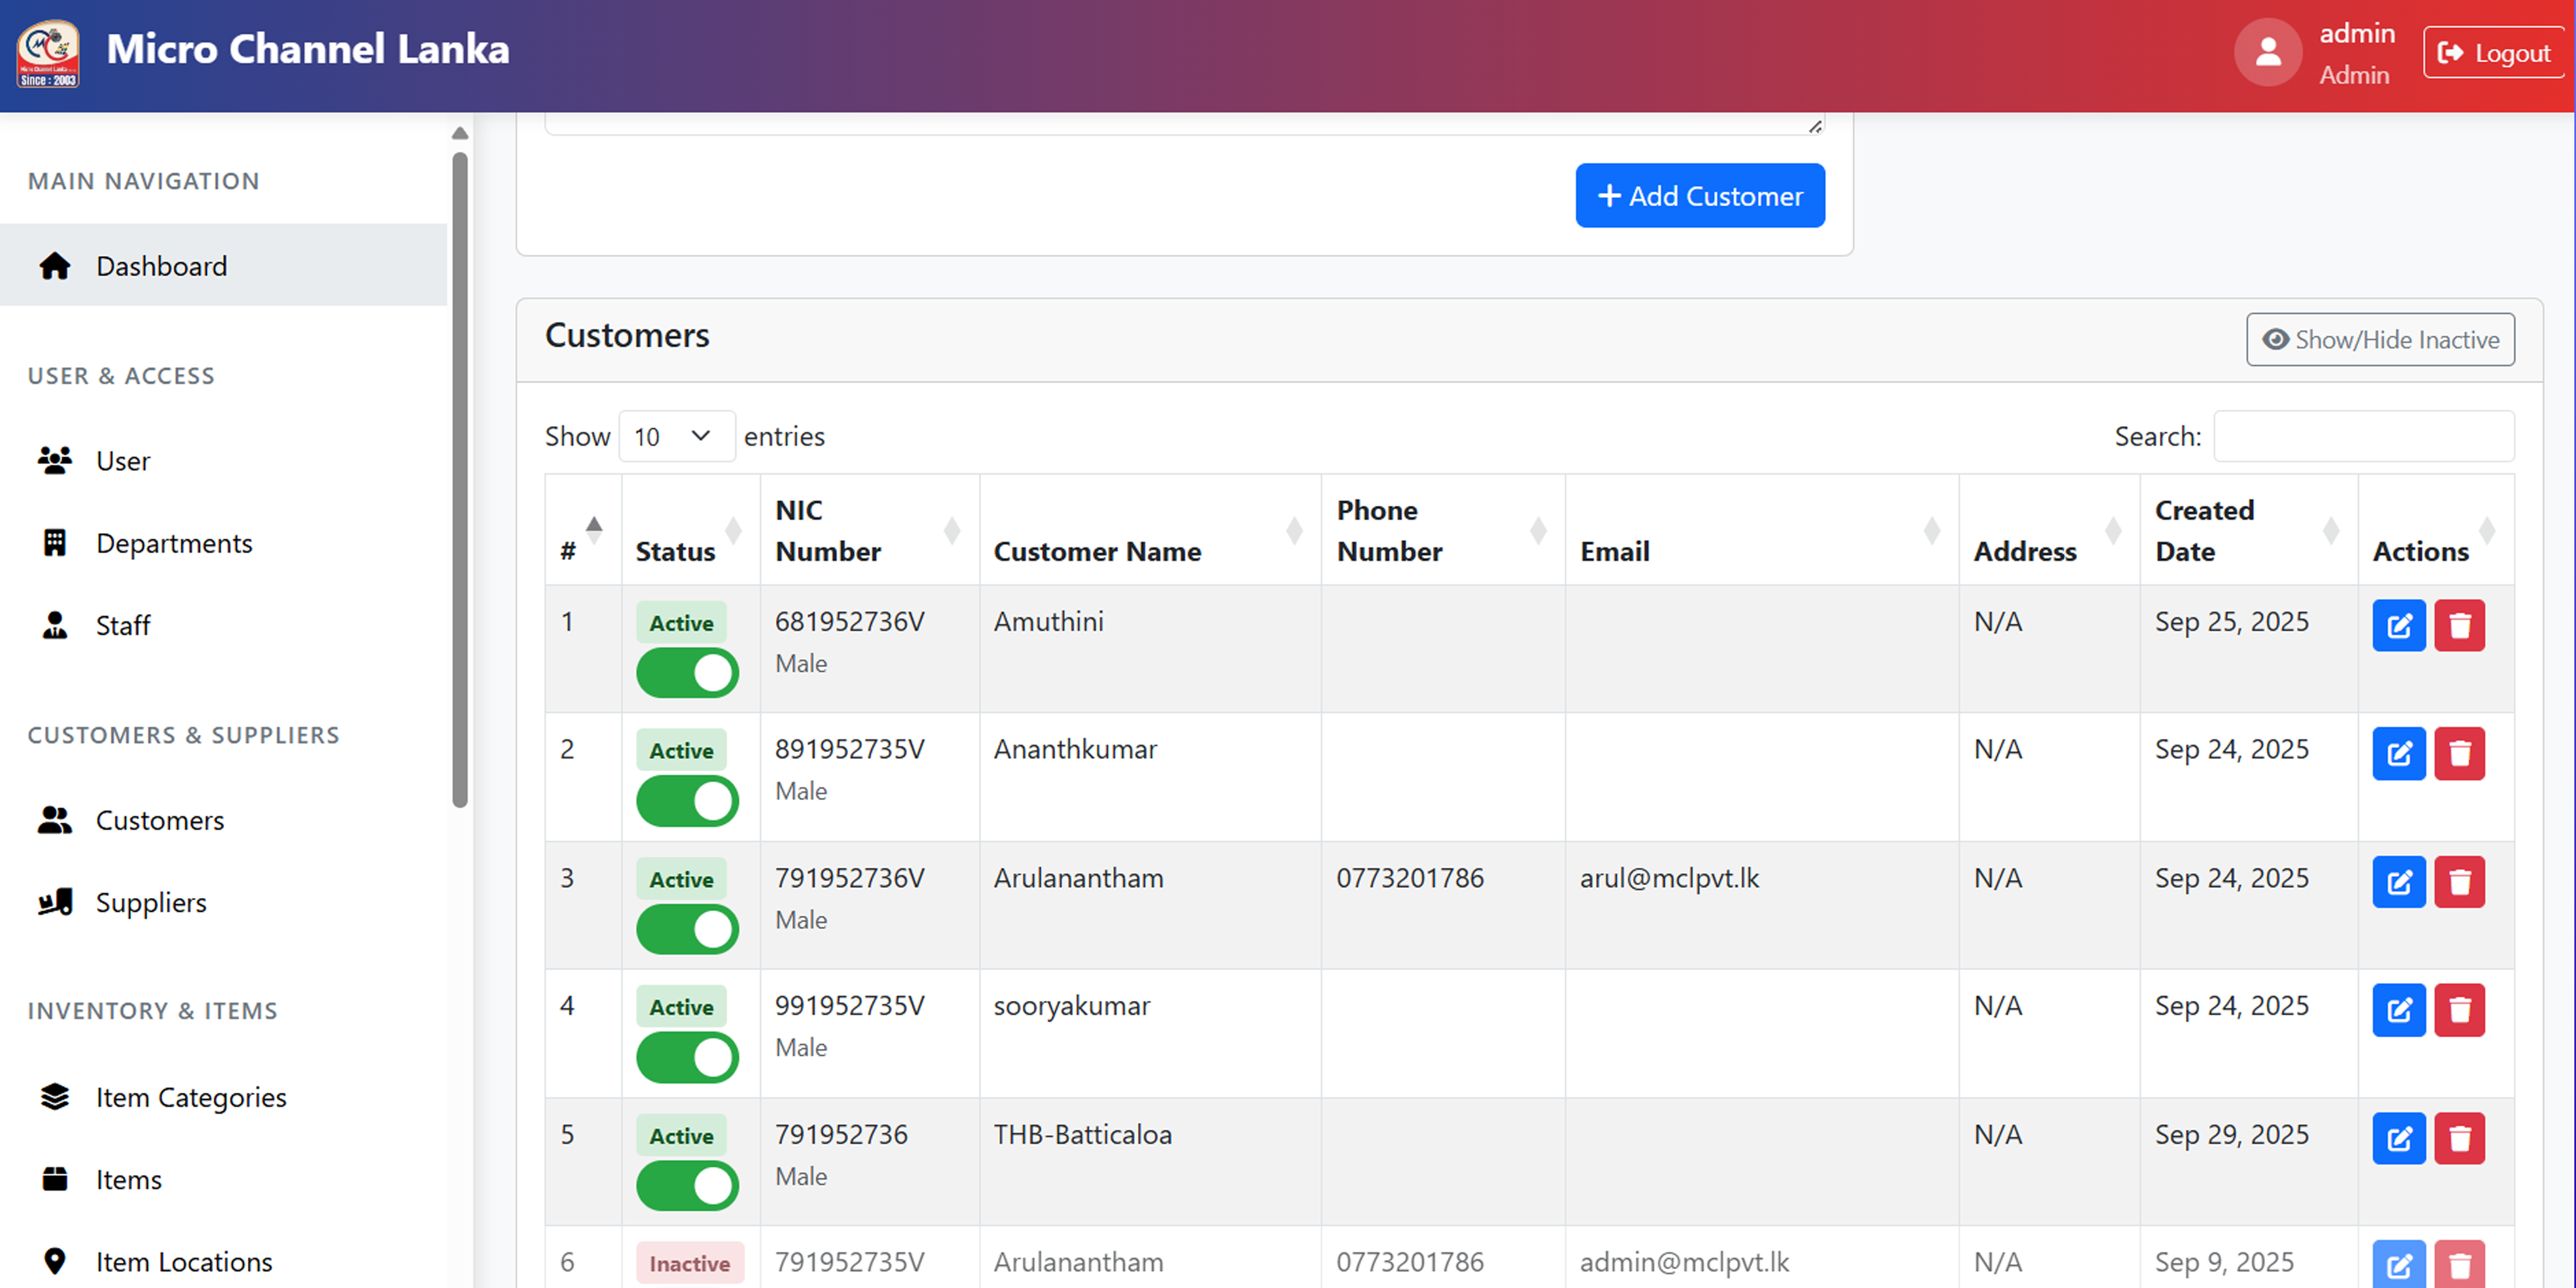Open Item Categories via the layers icon
The width and height of the screenshot is (2576, 1288).
[x=55, y=1096]
